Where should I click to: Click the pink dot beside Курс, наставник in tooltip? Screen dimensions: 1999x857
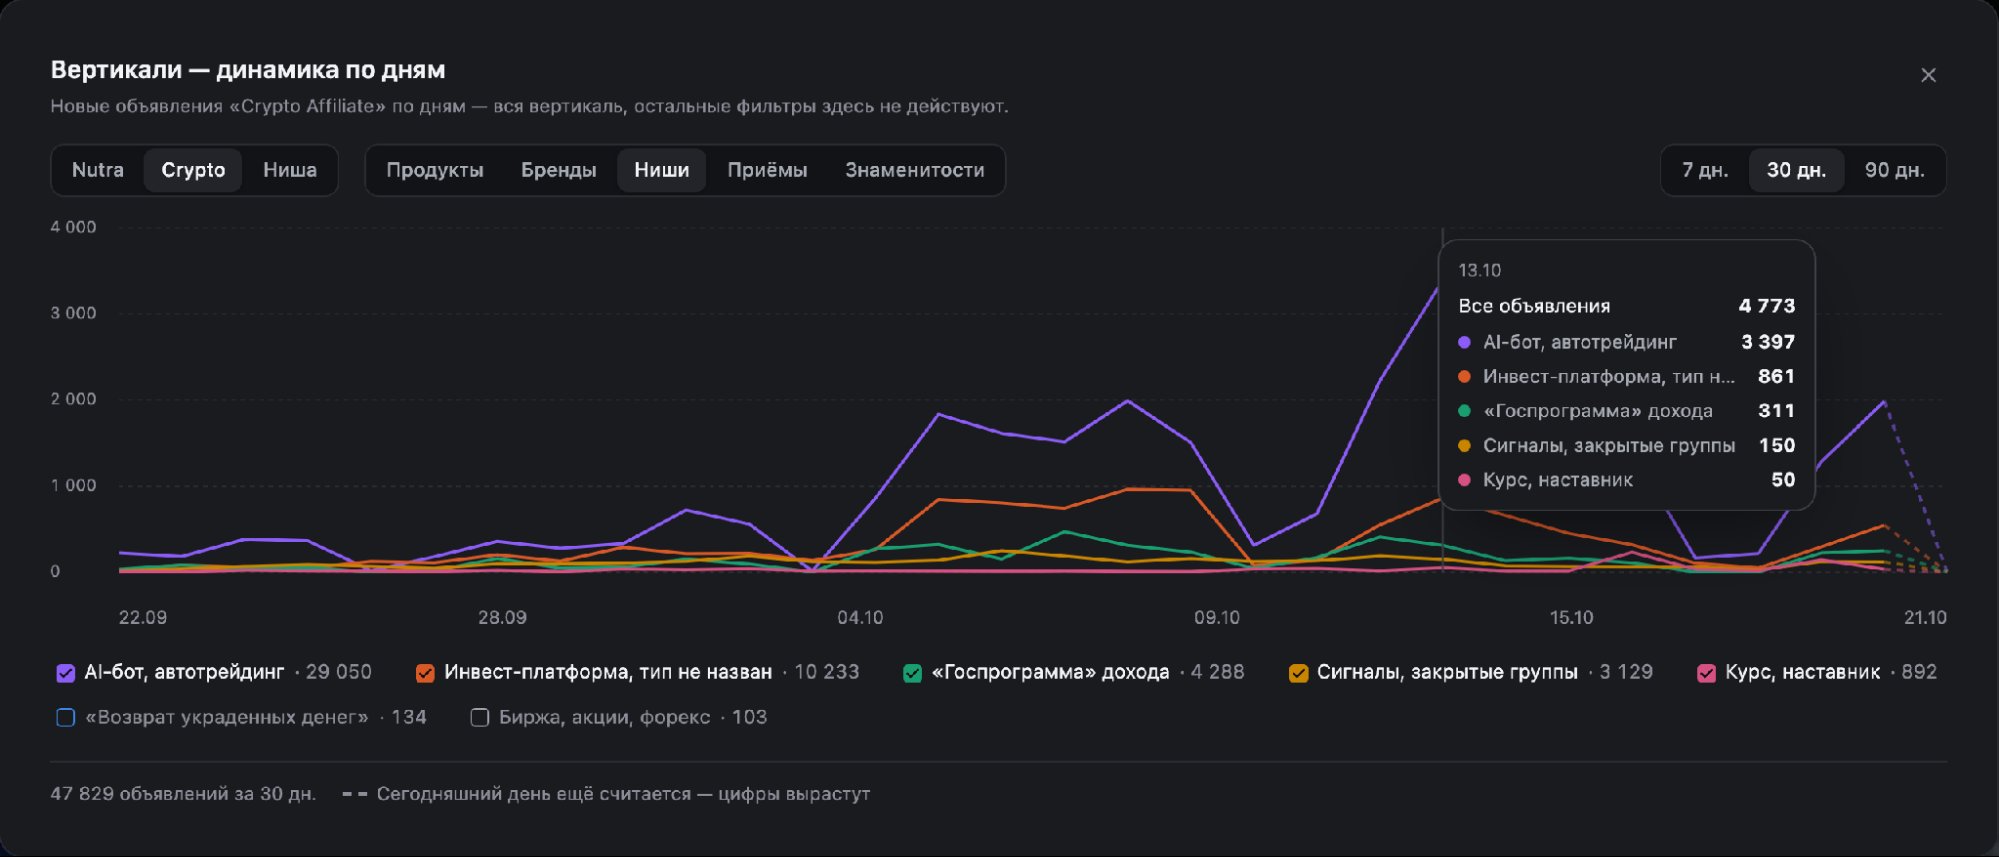pyautogui.click(x=1465, y=480)
